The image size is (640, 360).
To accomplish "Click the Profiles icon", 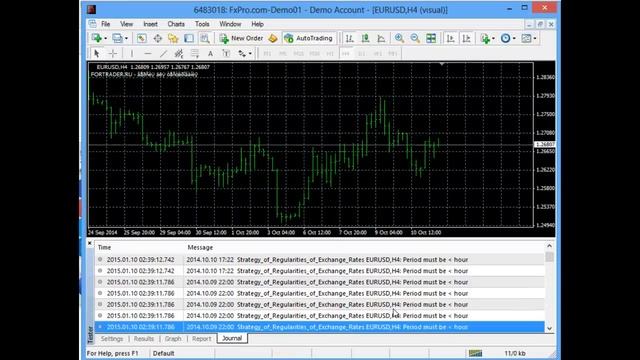I will (x=117, y=38).
